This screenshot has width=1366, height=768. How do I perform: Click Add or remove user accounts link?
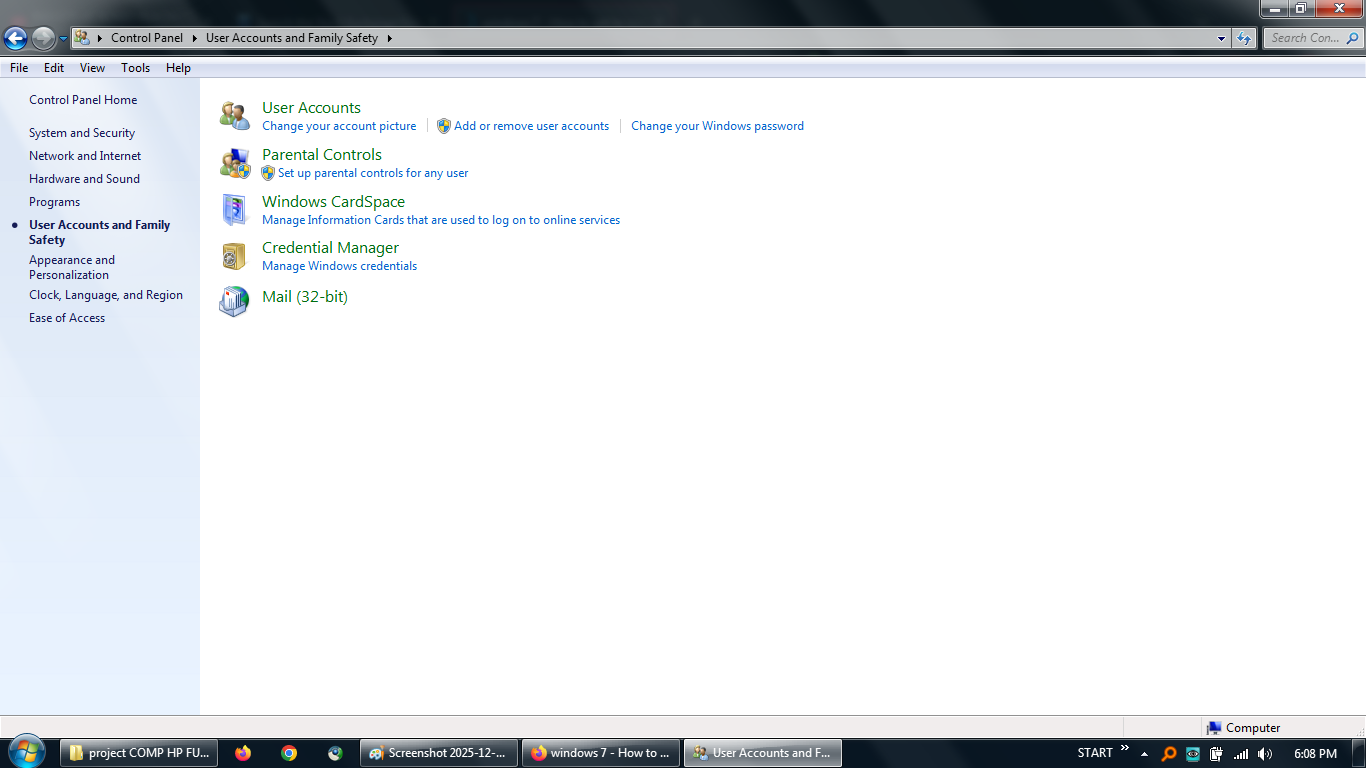tap(531, 126)
